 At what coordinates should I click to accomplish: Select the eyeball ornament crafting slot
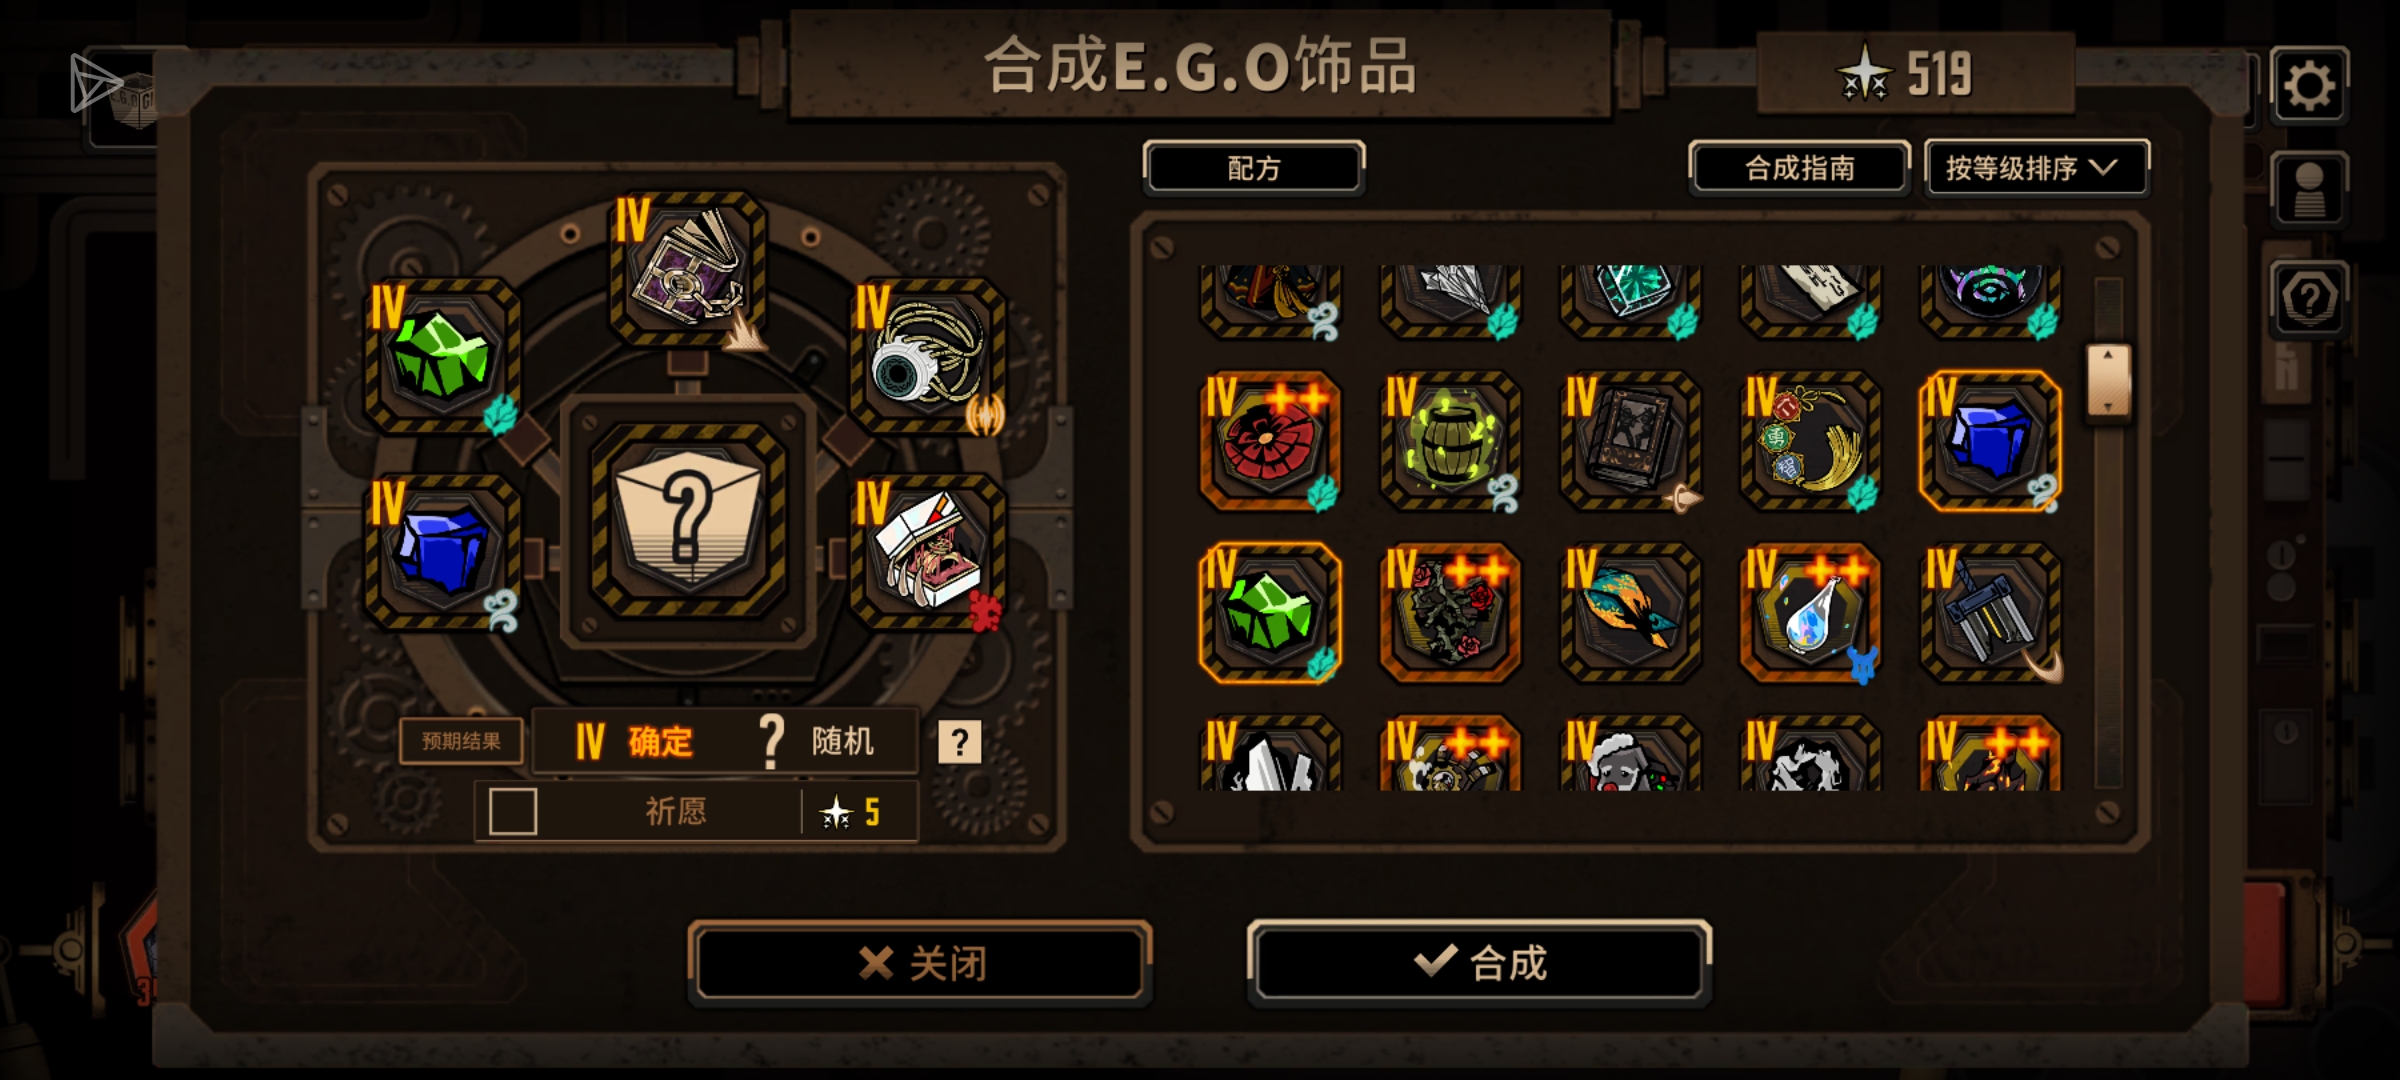tap(928, 356)
